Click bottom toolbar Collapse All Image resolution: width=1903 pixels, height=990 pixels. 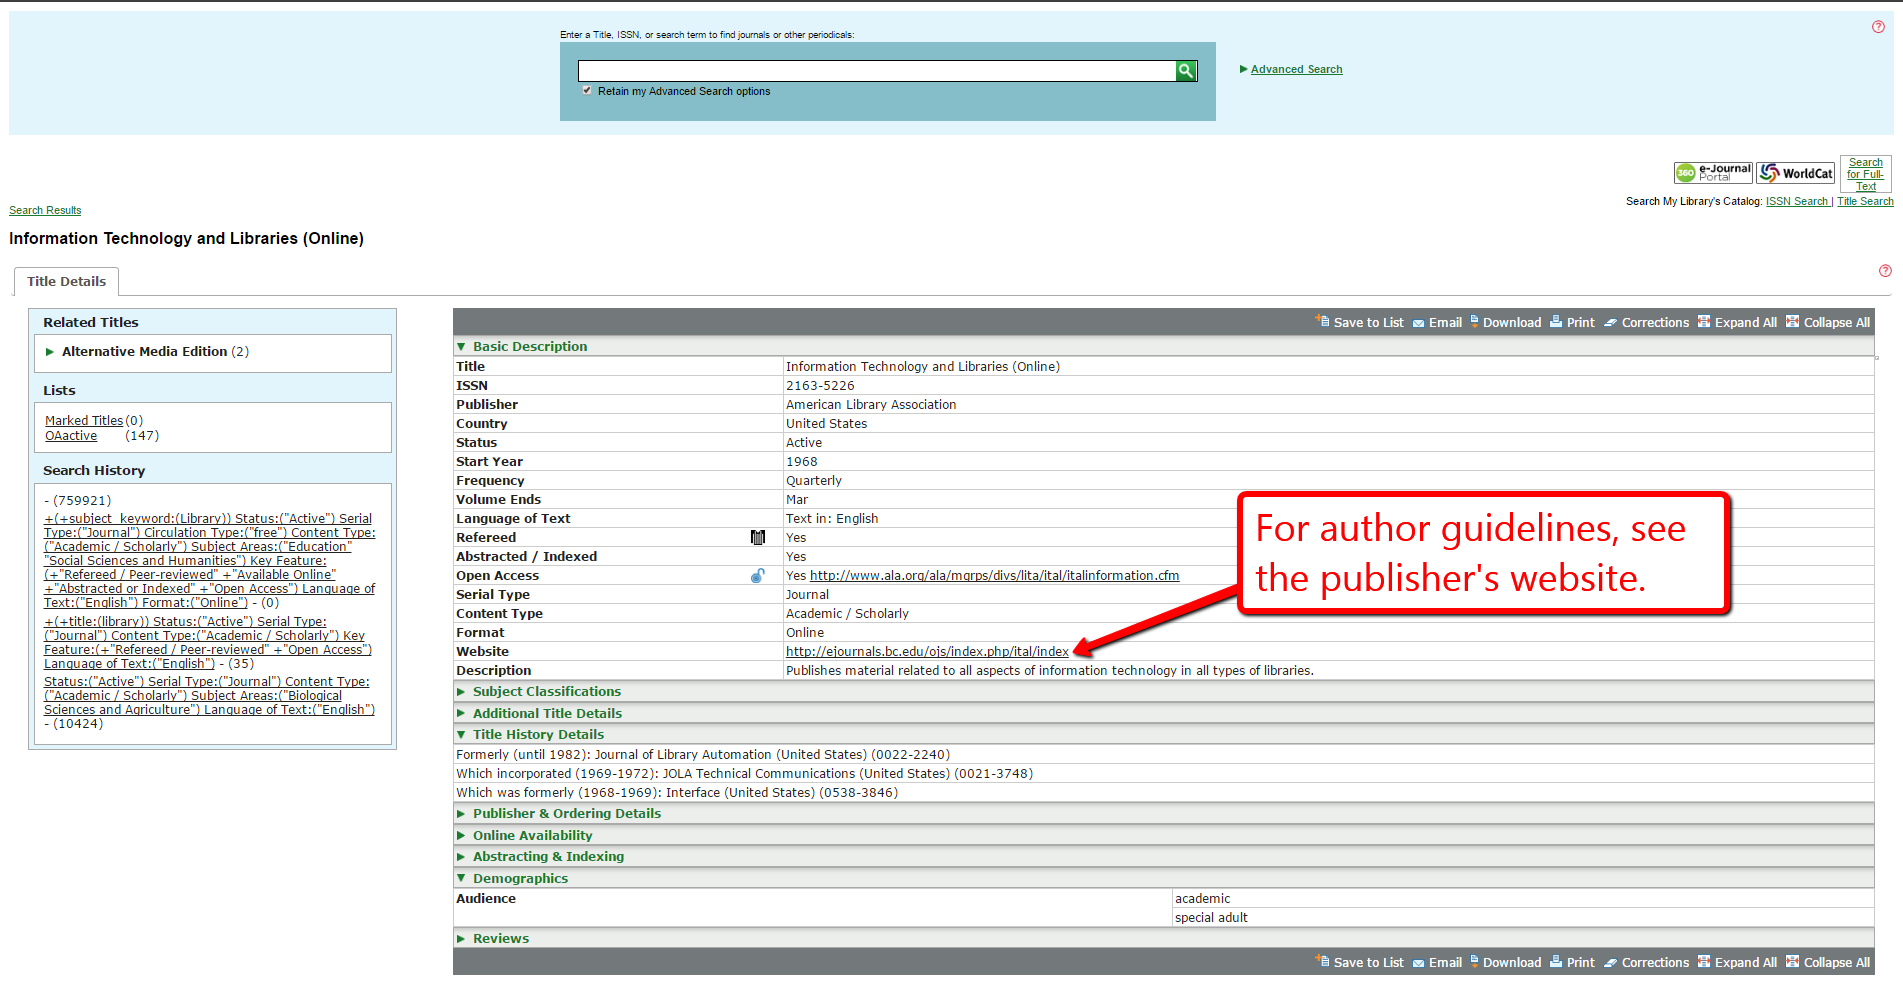point(1828,962)
